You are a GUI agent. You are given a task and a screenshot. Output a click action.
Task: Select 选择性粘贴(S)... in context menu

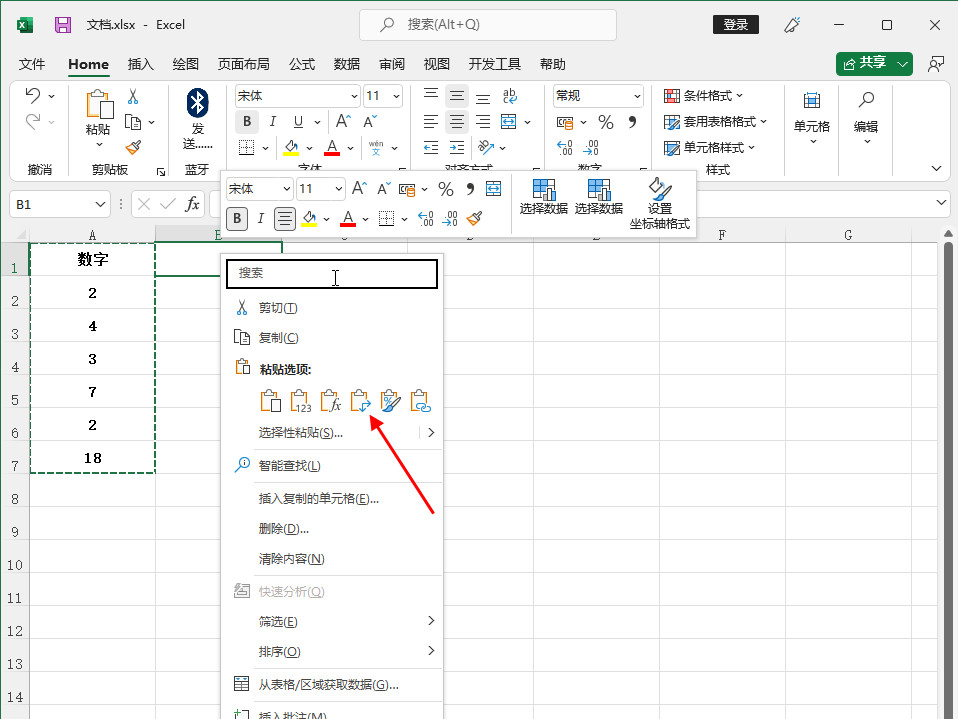click(x=331, y=432)
